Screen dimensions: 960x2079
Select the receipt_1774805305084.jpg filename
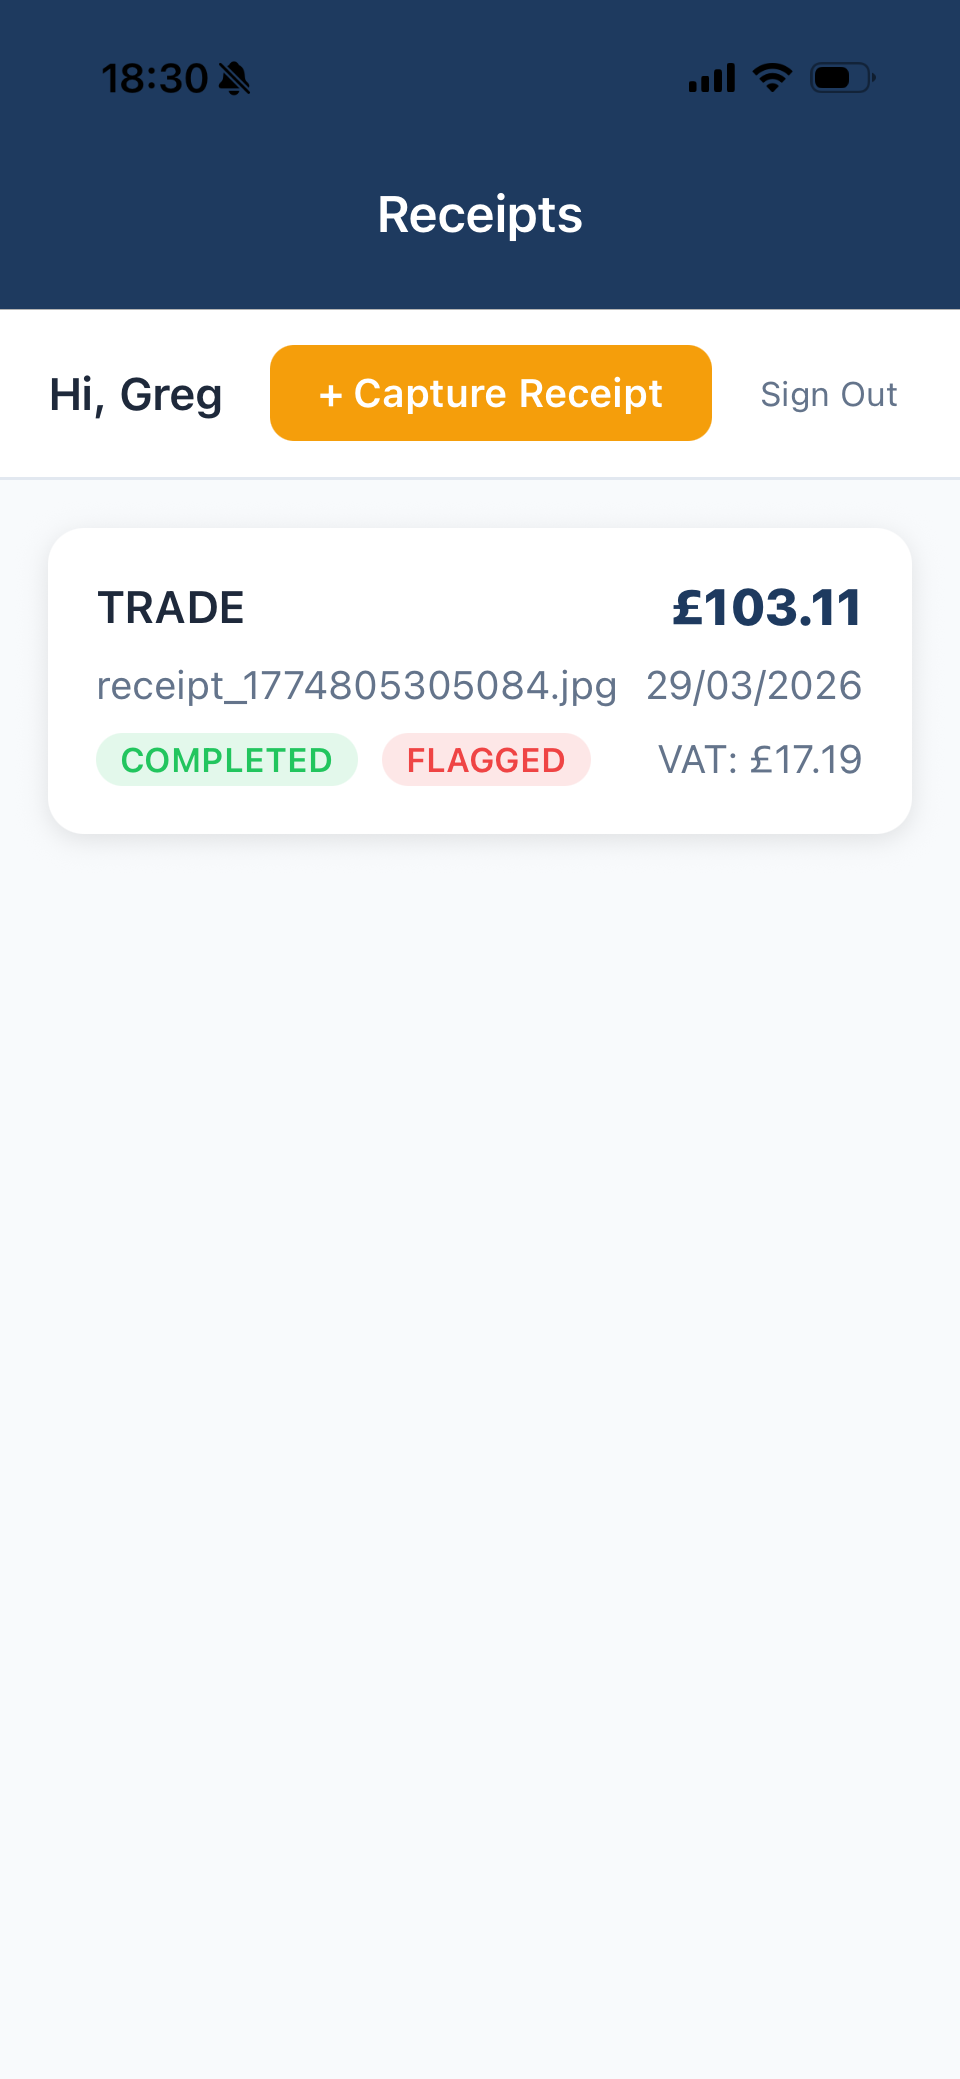357,686
